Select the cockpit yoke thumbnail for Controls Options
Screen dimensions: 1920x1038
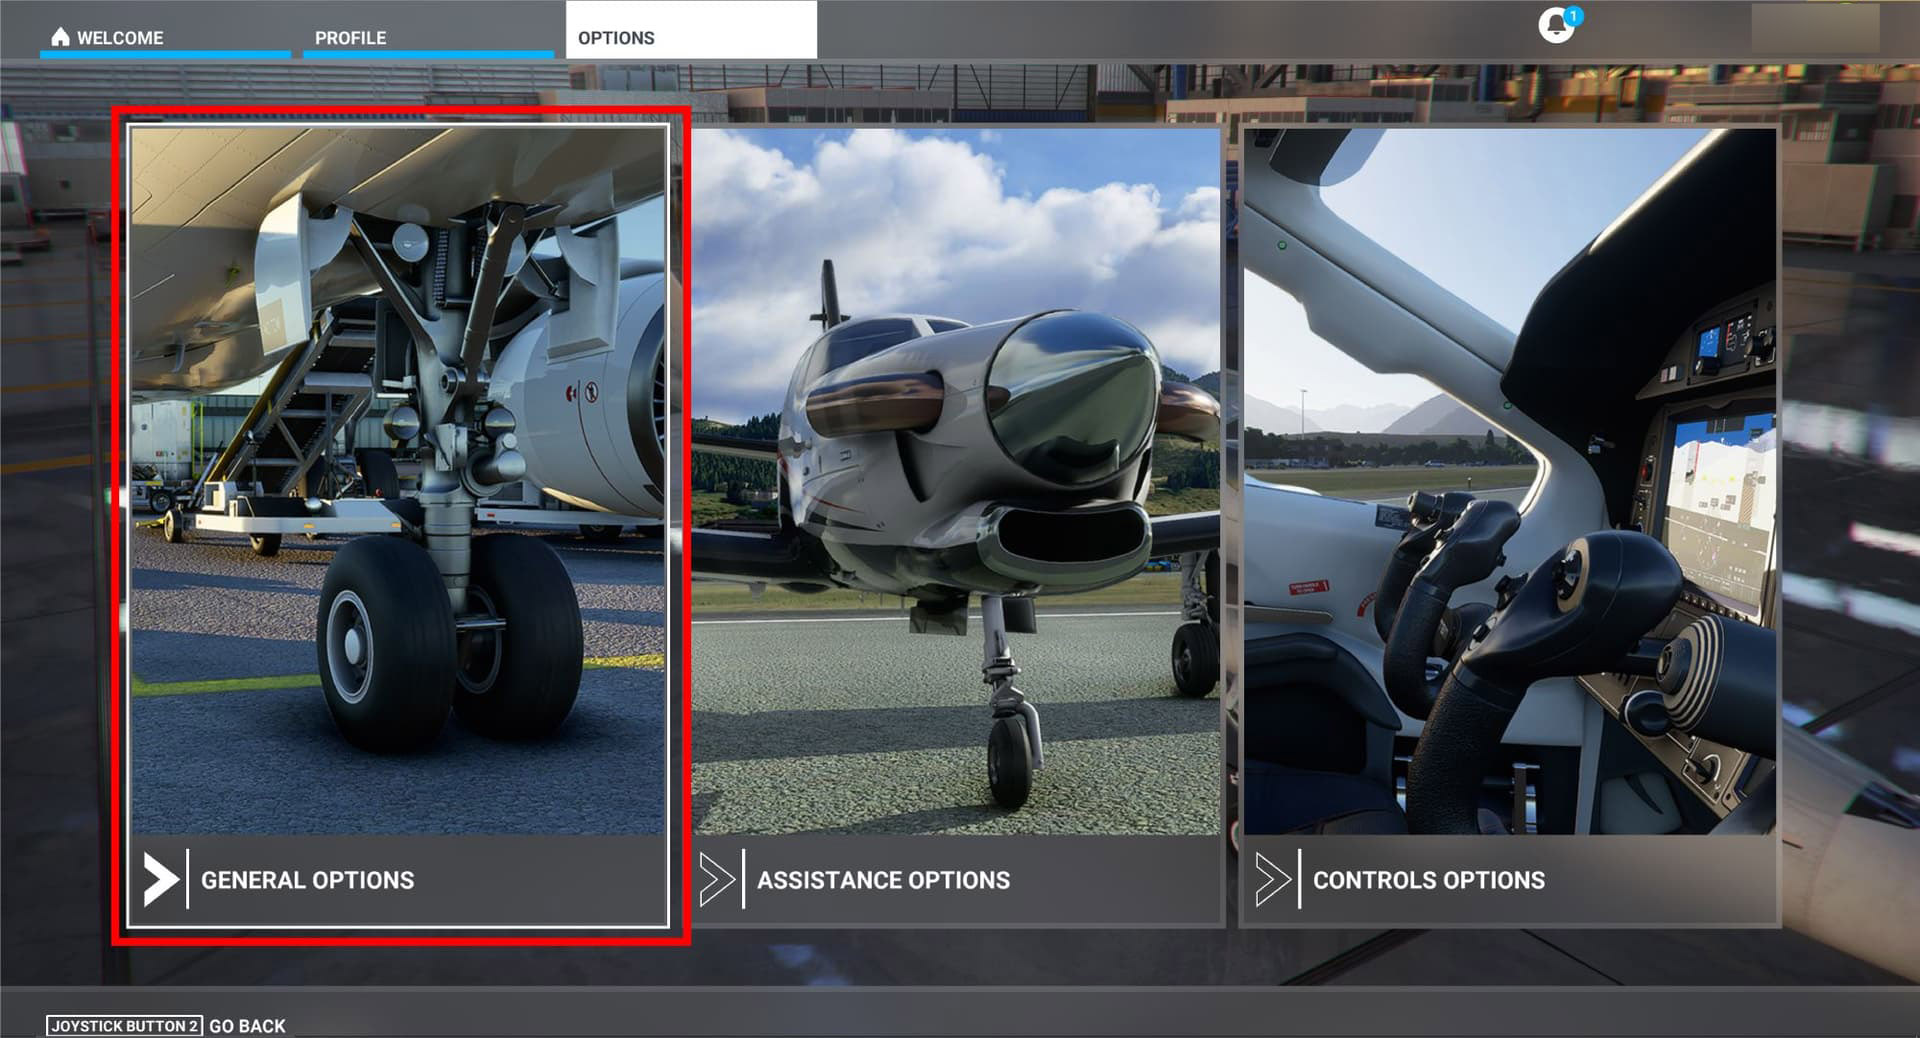(x=1510, y=481)
